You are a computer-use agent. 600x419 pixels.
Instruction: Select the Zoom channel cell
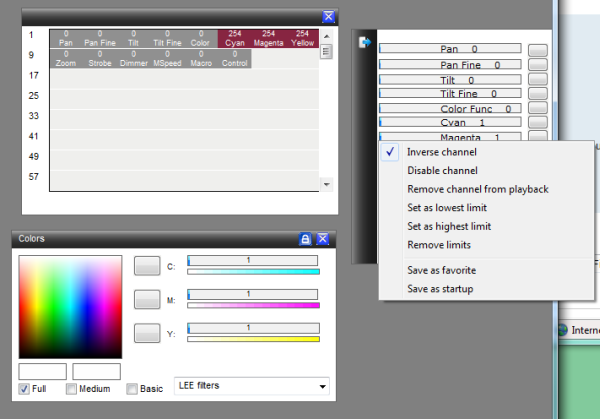point(66,59)
